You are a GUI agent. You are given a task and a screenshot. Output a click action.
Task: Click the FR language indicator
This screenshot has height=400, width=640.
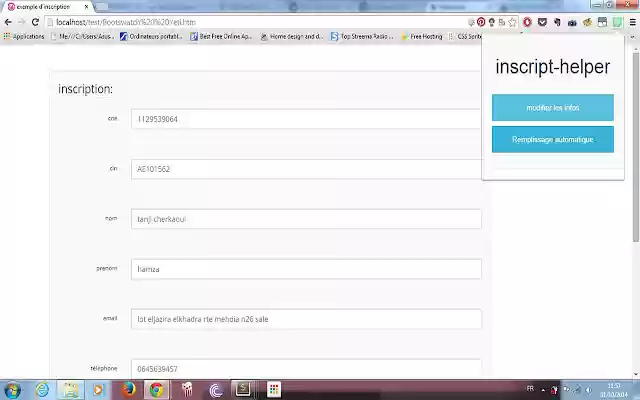tap(530, 389)
